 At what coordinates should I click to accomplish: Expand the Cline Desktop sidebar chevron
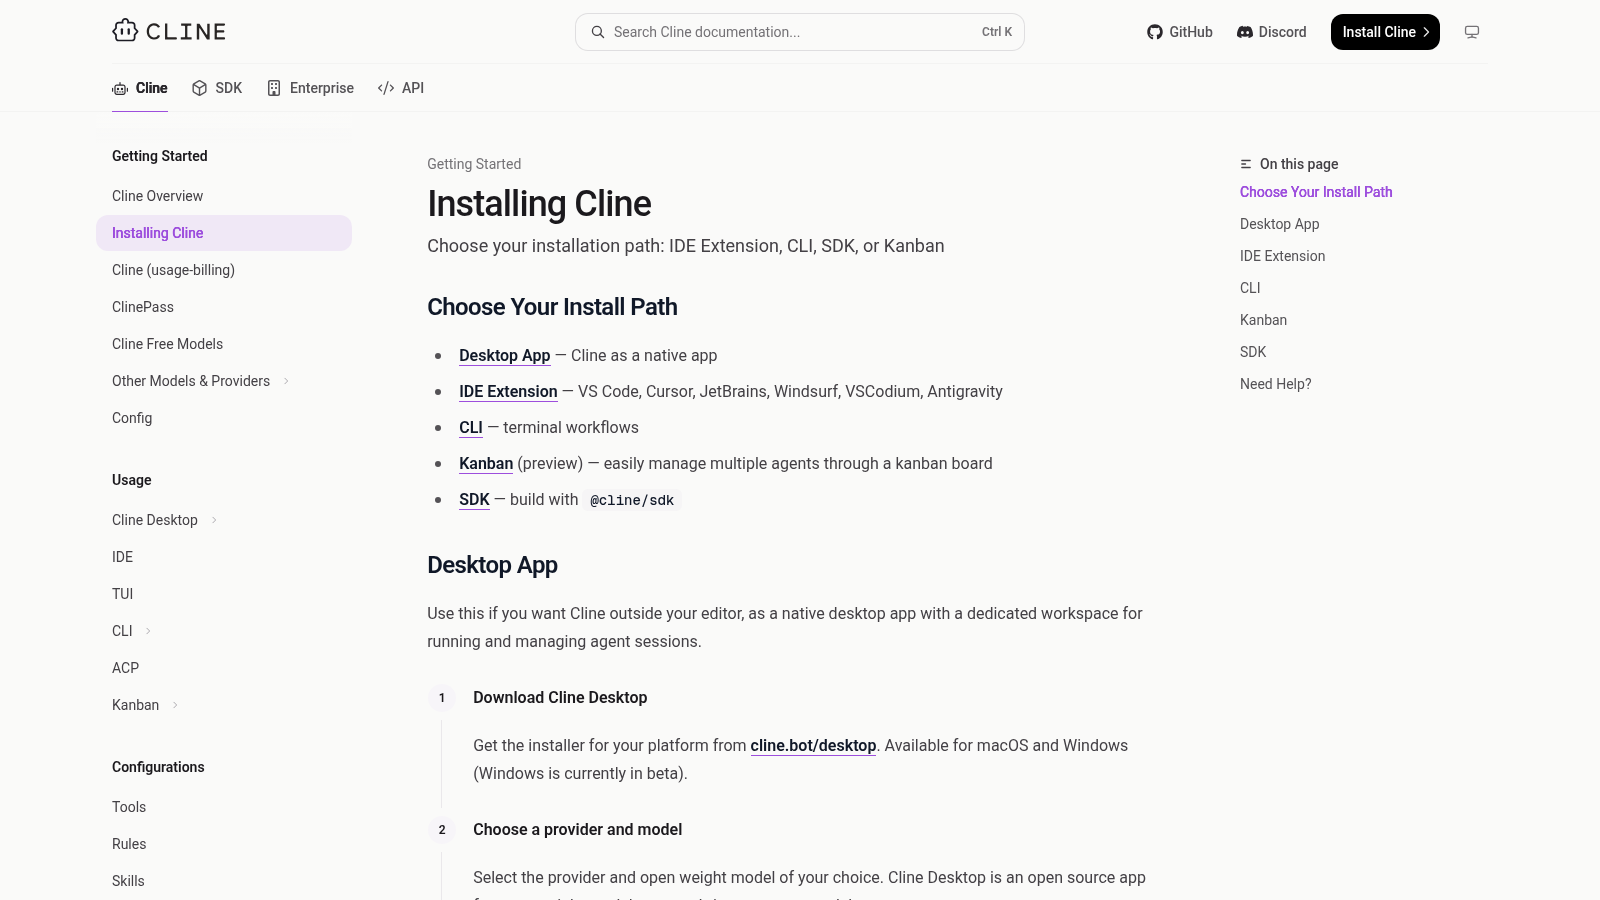pos(214,520)
